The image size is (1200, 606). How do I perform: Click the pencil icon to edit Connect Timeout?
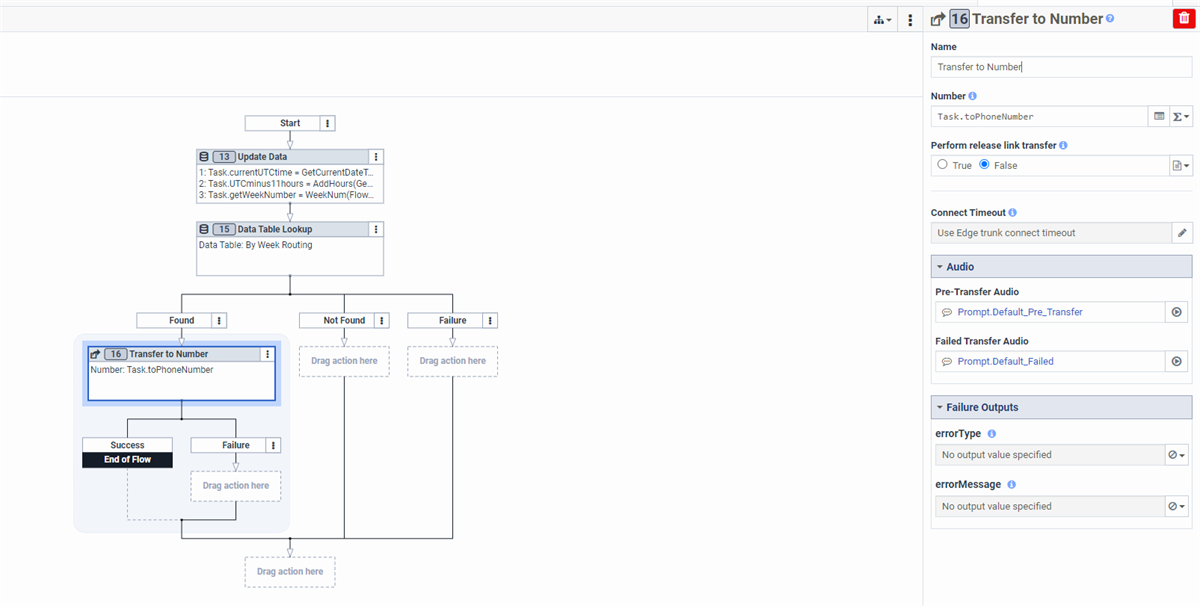click(x=1181, y=232)
